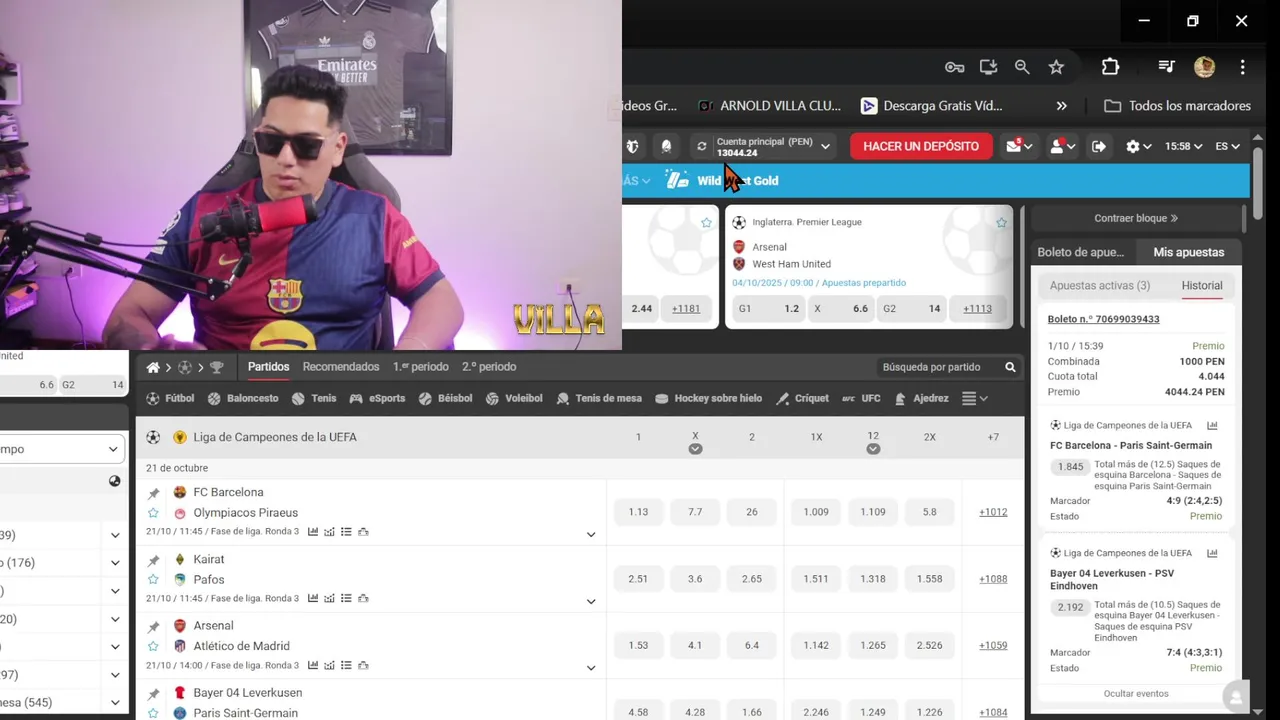Click the home icon in breadcrumb

pos(153,368)
